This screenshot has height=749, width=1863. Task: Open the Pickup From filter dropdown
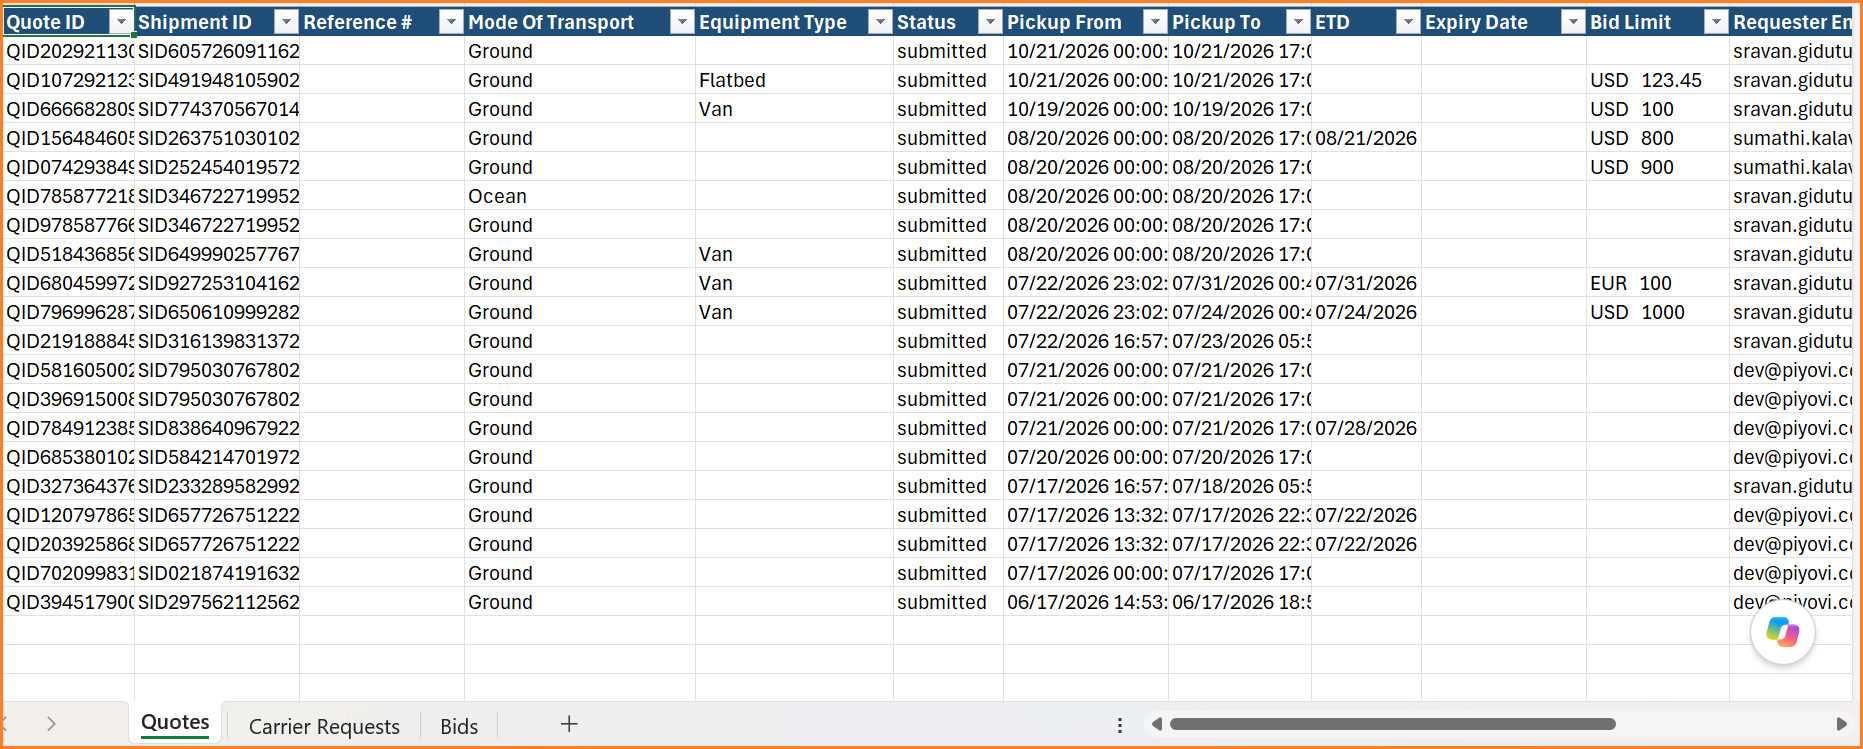(x=1155, y=22)
